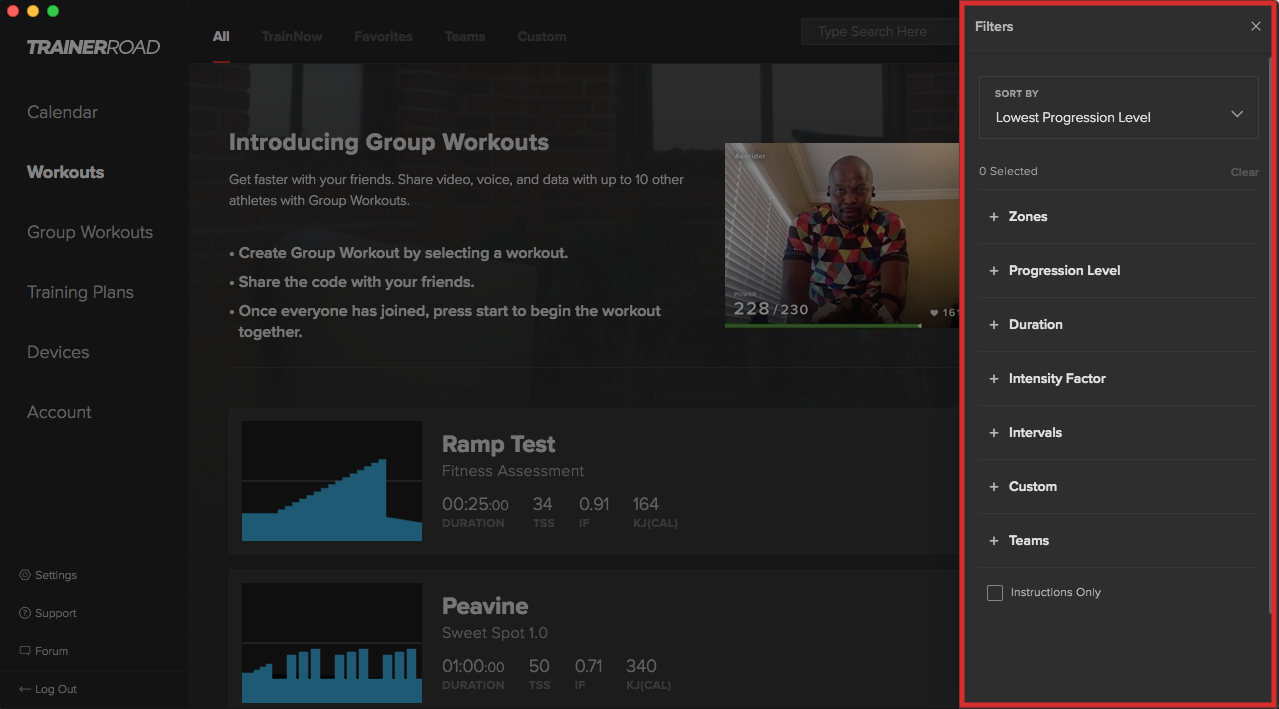Screen dimensions: 1279x709
Task: Switch to the Teams tab
Action: point(465,36)
